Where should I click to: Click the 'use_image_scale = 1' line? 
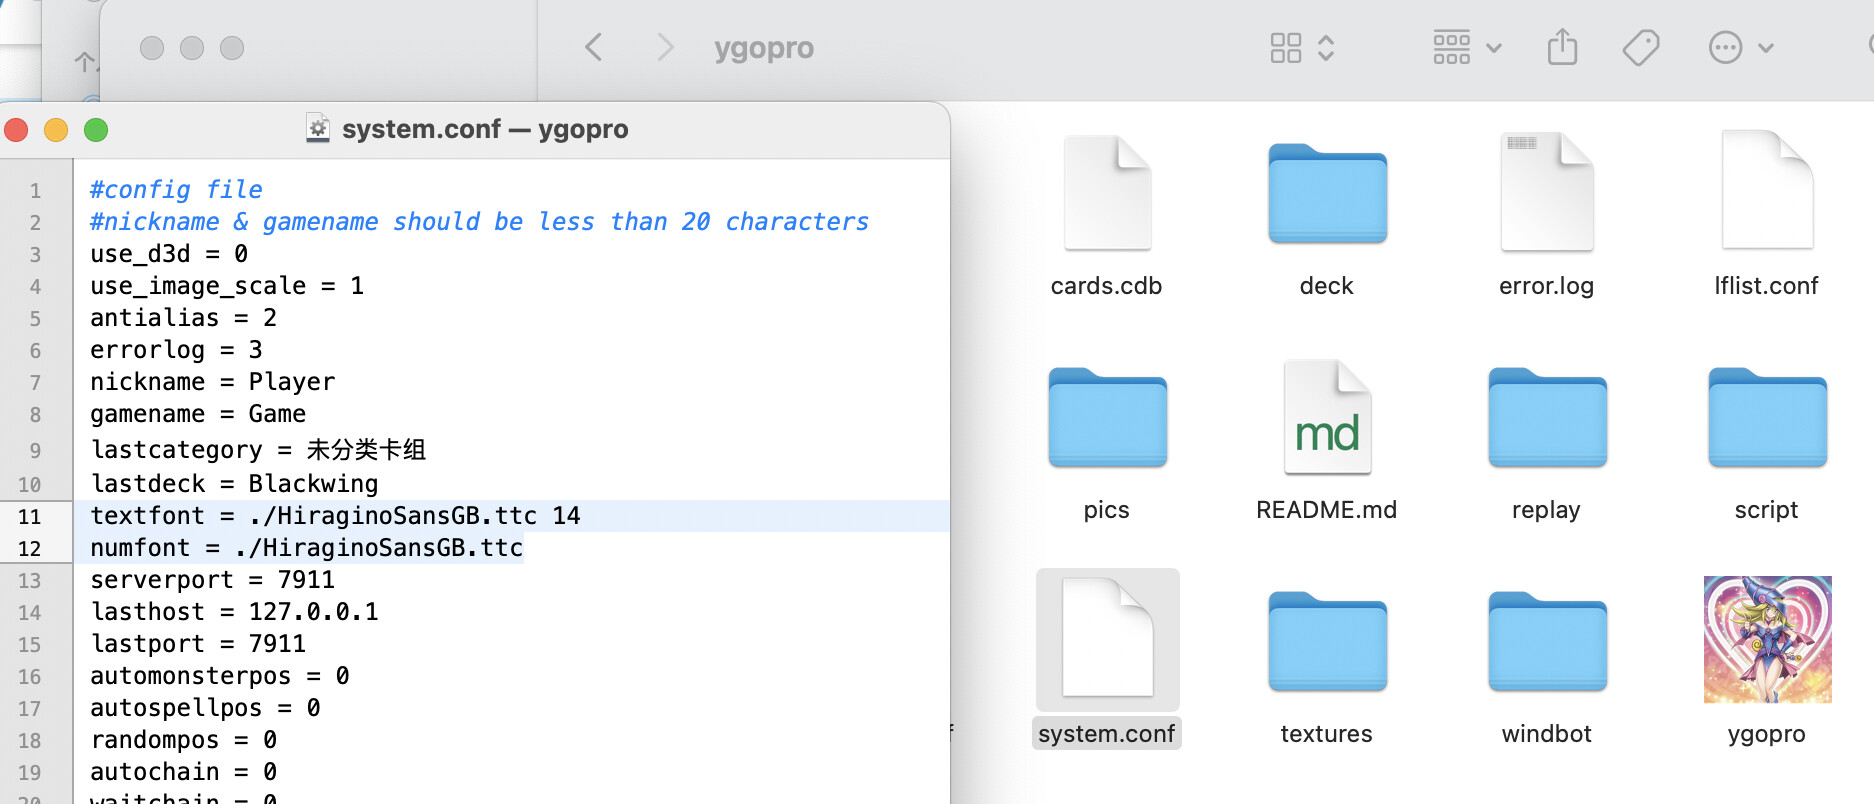tap(227, 286)
